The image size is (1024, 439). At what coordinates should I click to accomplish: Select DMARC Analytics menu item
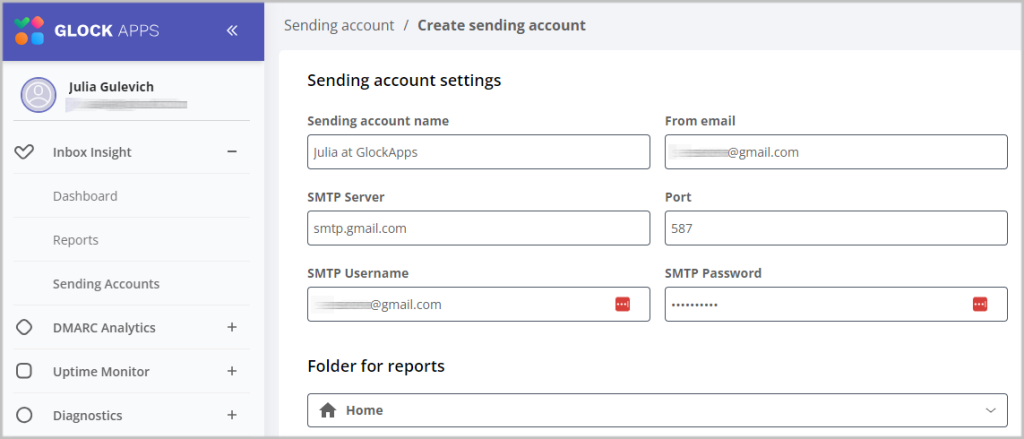[x=104, y=327]
